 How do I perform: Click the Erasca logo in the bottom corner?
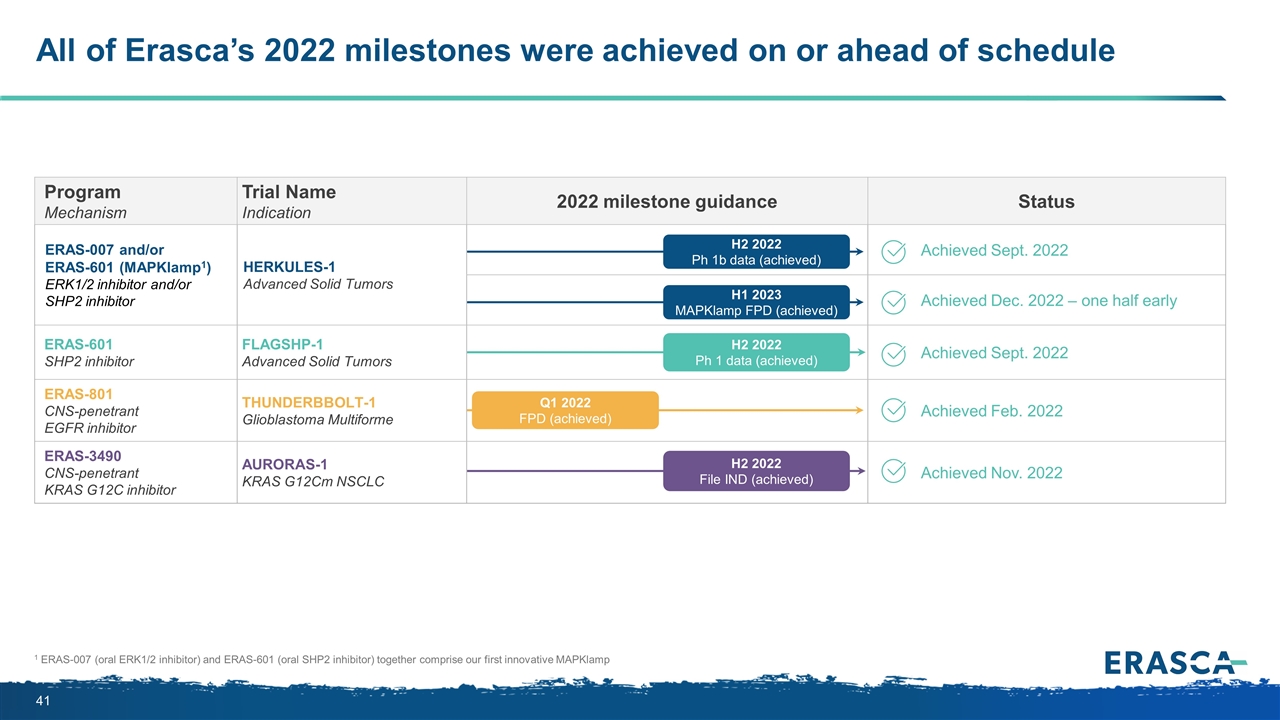pyautogui.click(x=1175, y=663)
